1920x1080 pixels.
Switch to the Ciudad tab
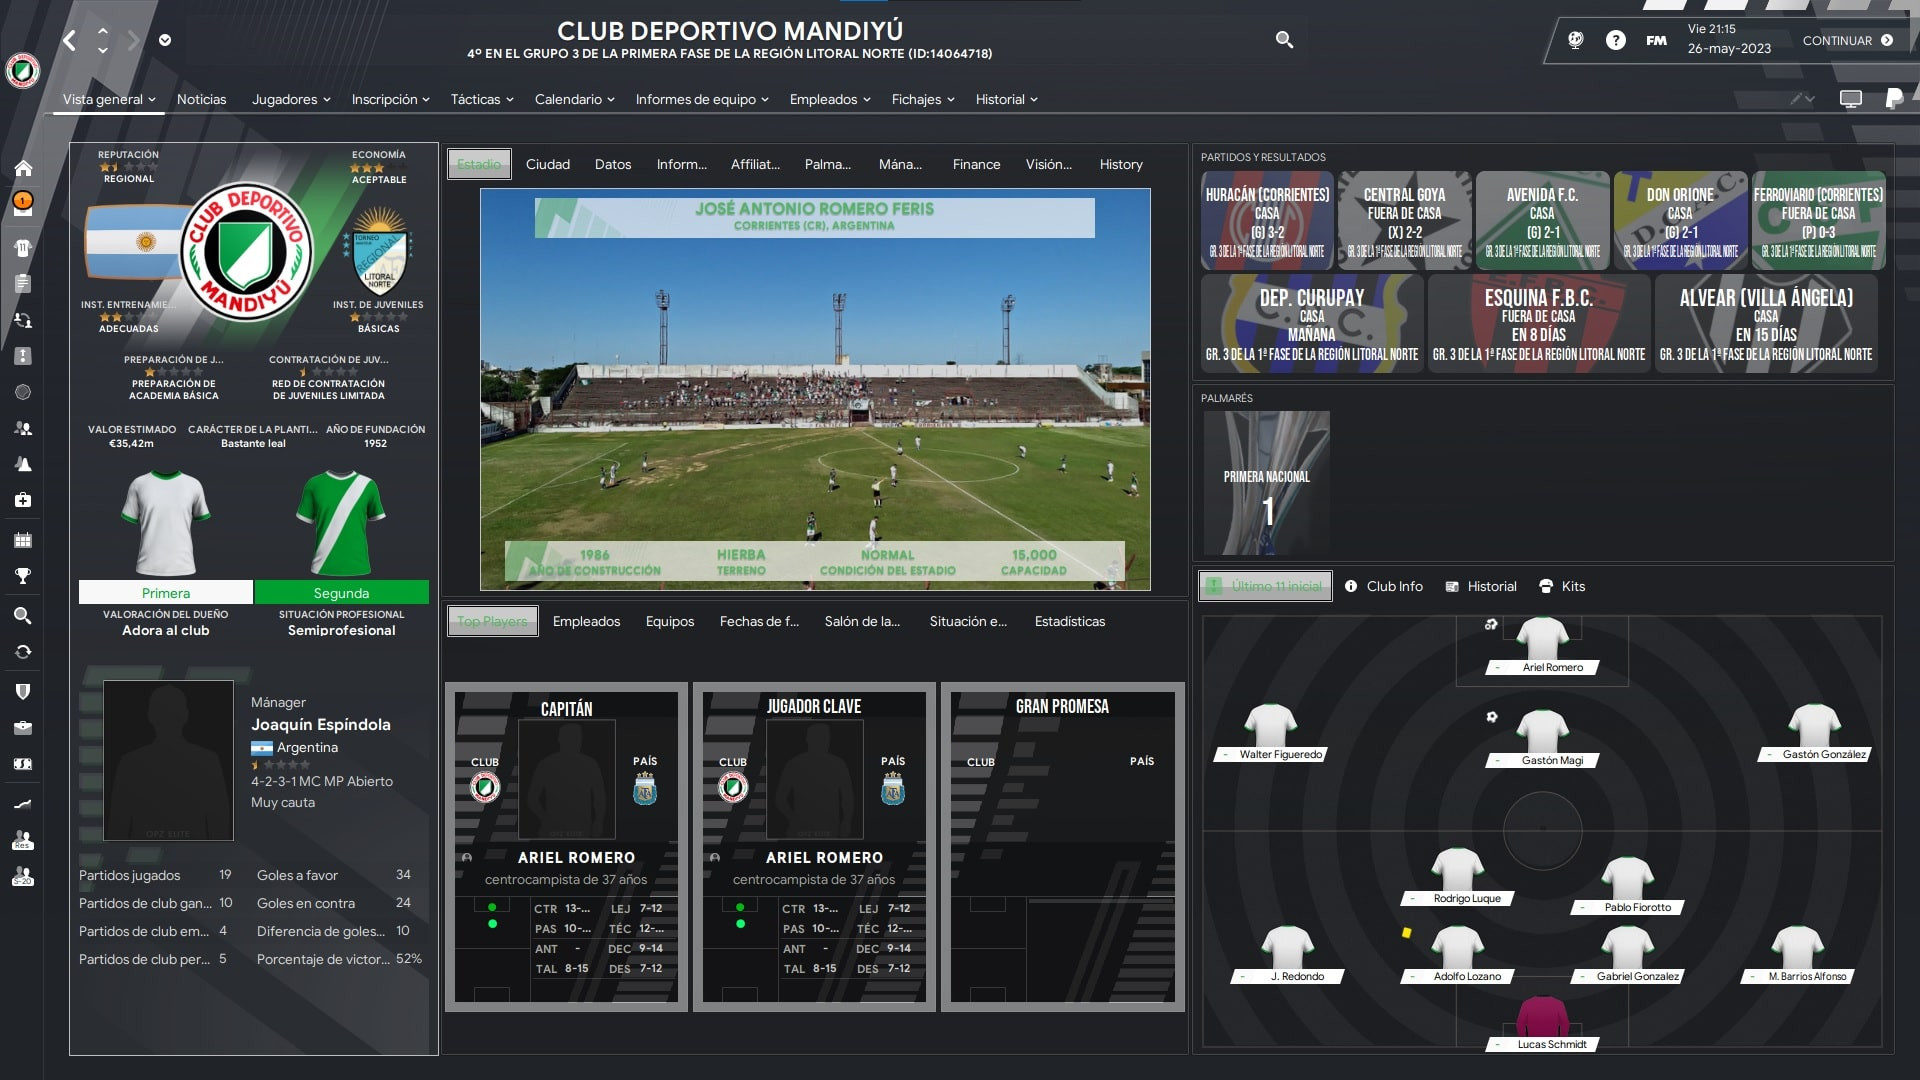[548, 164]
